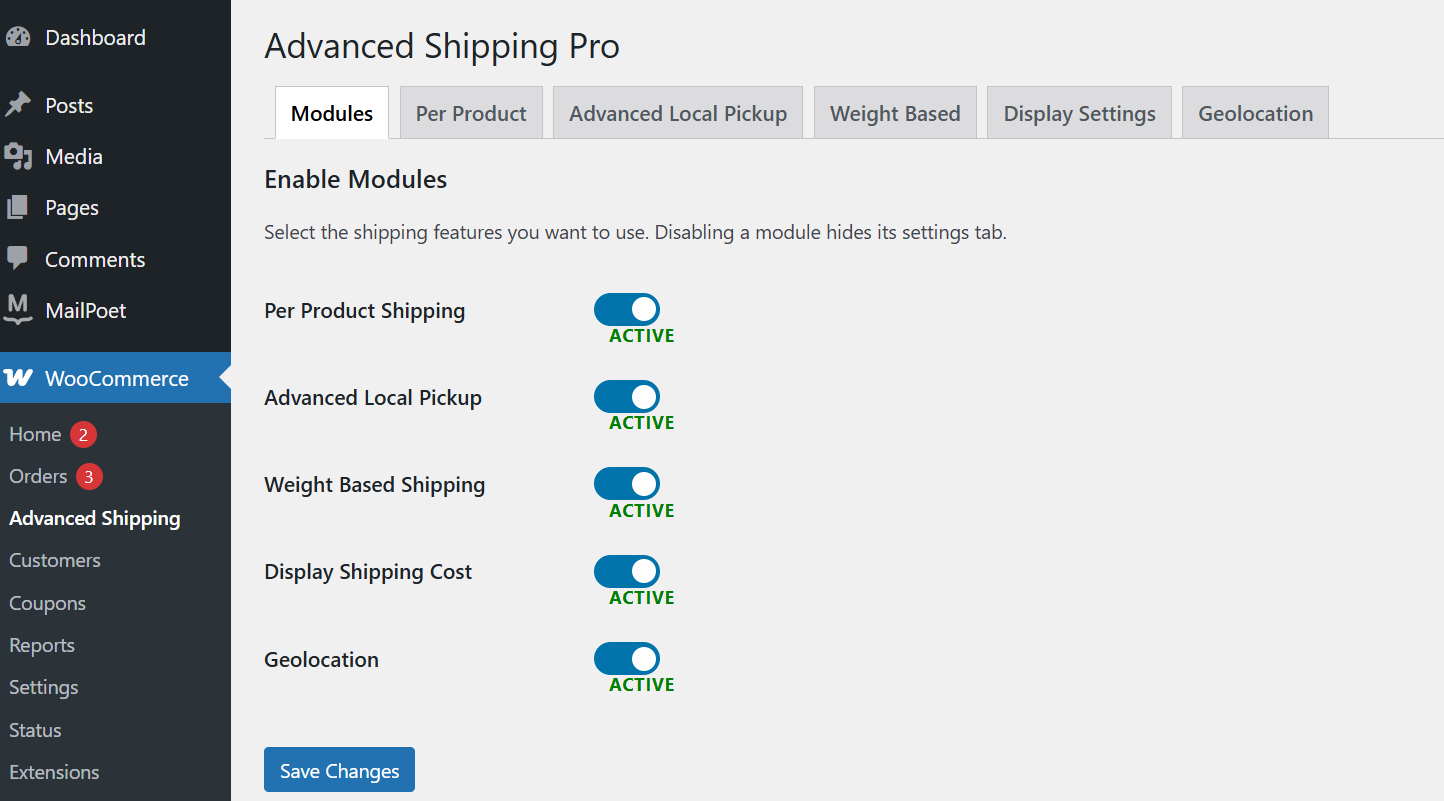Select the Media library icon
1444x801 pixels.
19,156
